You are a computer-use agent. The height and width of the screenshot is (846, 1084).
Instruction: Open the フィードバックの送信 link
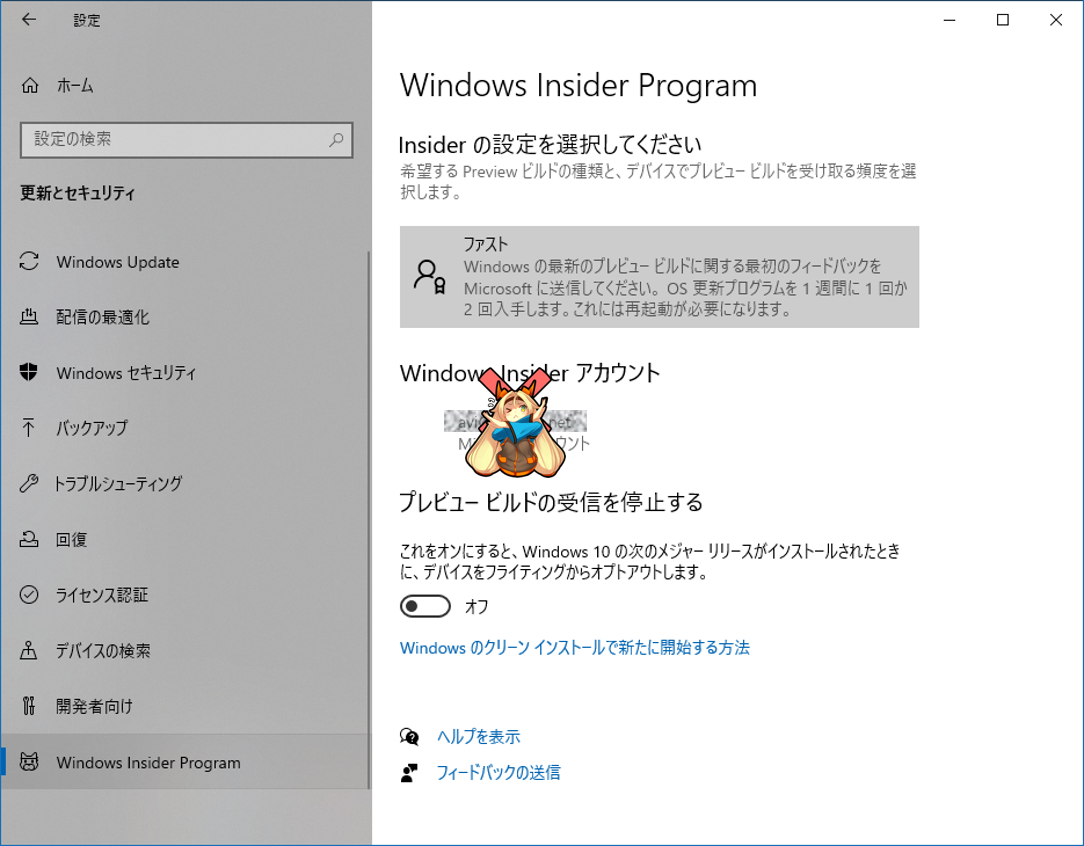(498, 773)
